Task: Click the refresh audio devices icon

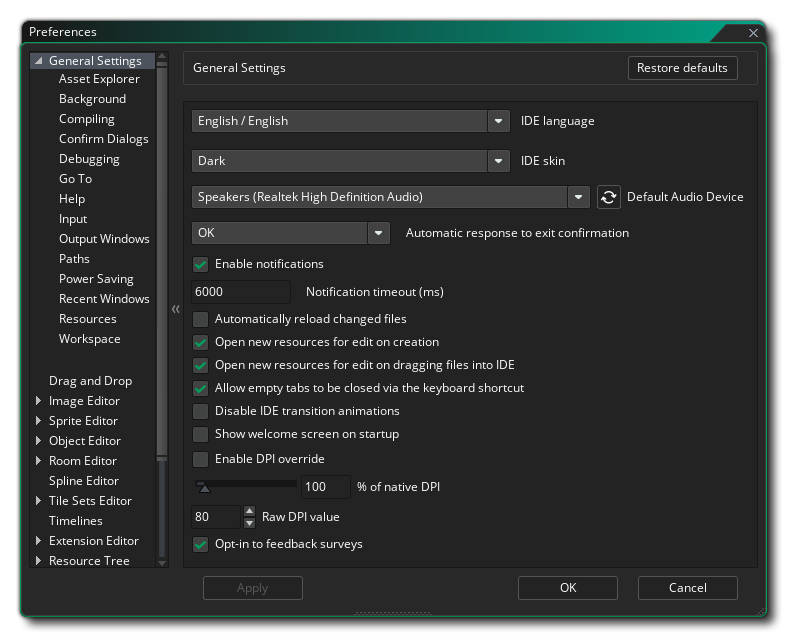Action: pos(608,197)
